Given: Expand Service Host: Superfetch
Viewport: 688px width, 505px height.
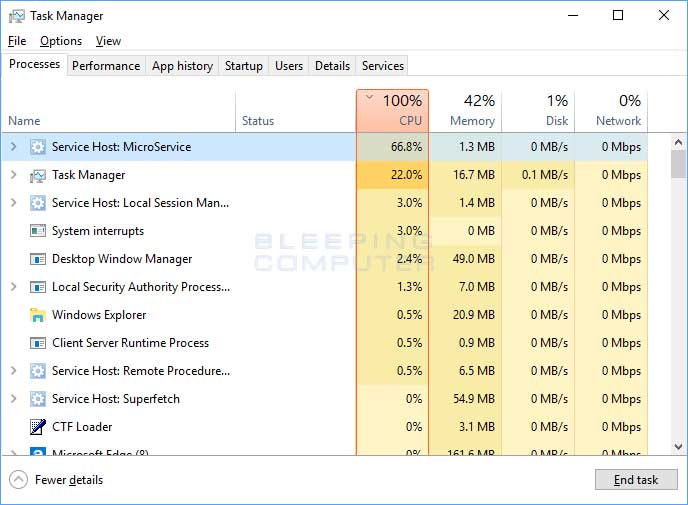Looking at the screenshot, I should coord(14,398).
